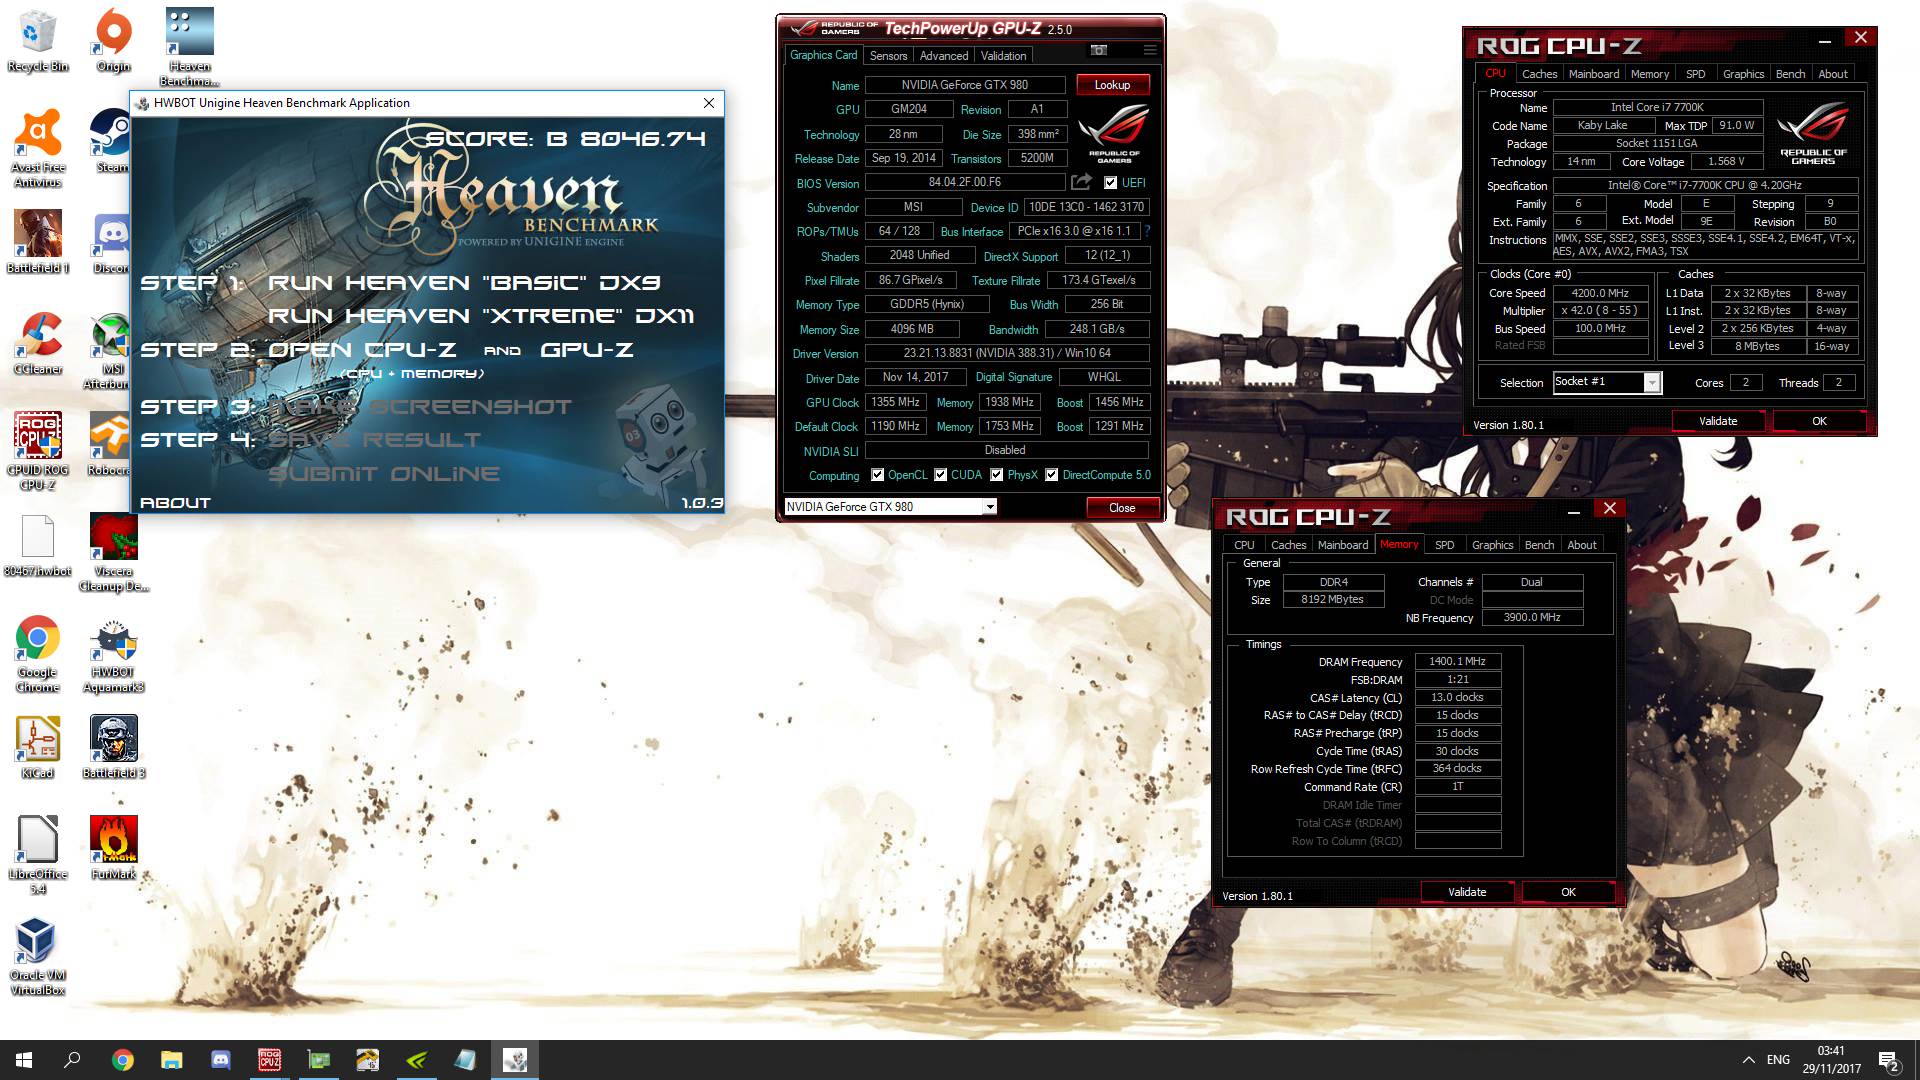Open Oracle VM VirtualBox desktop icon

coord(38,957)
